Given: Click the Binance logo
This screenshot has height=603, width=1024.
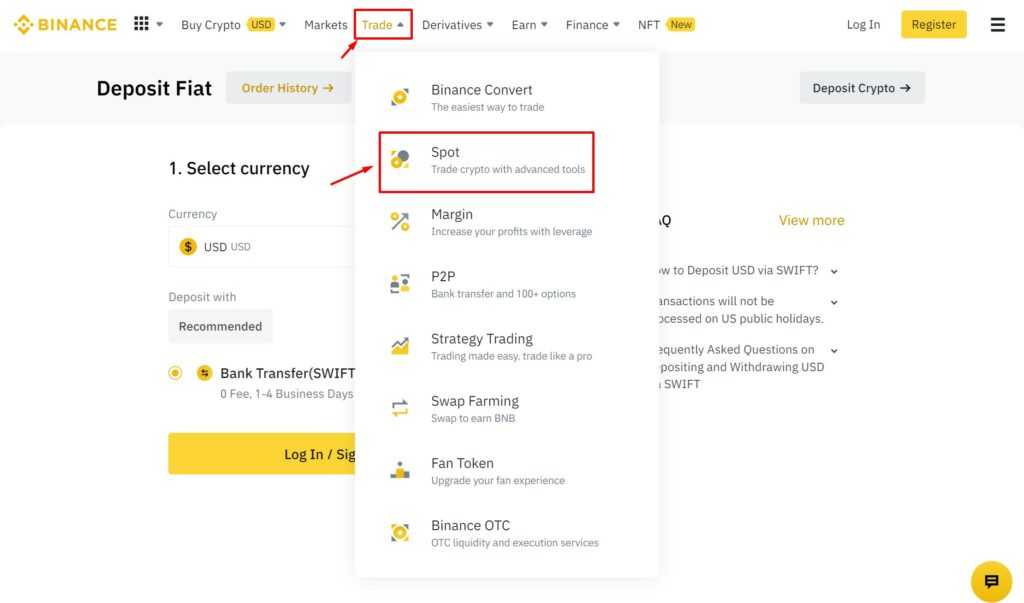Looking at the screenshot, I should pos(64,24).
